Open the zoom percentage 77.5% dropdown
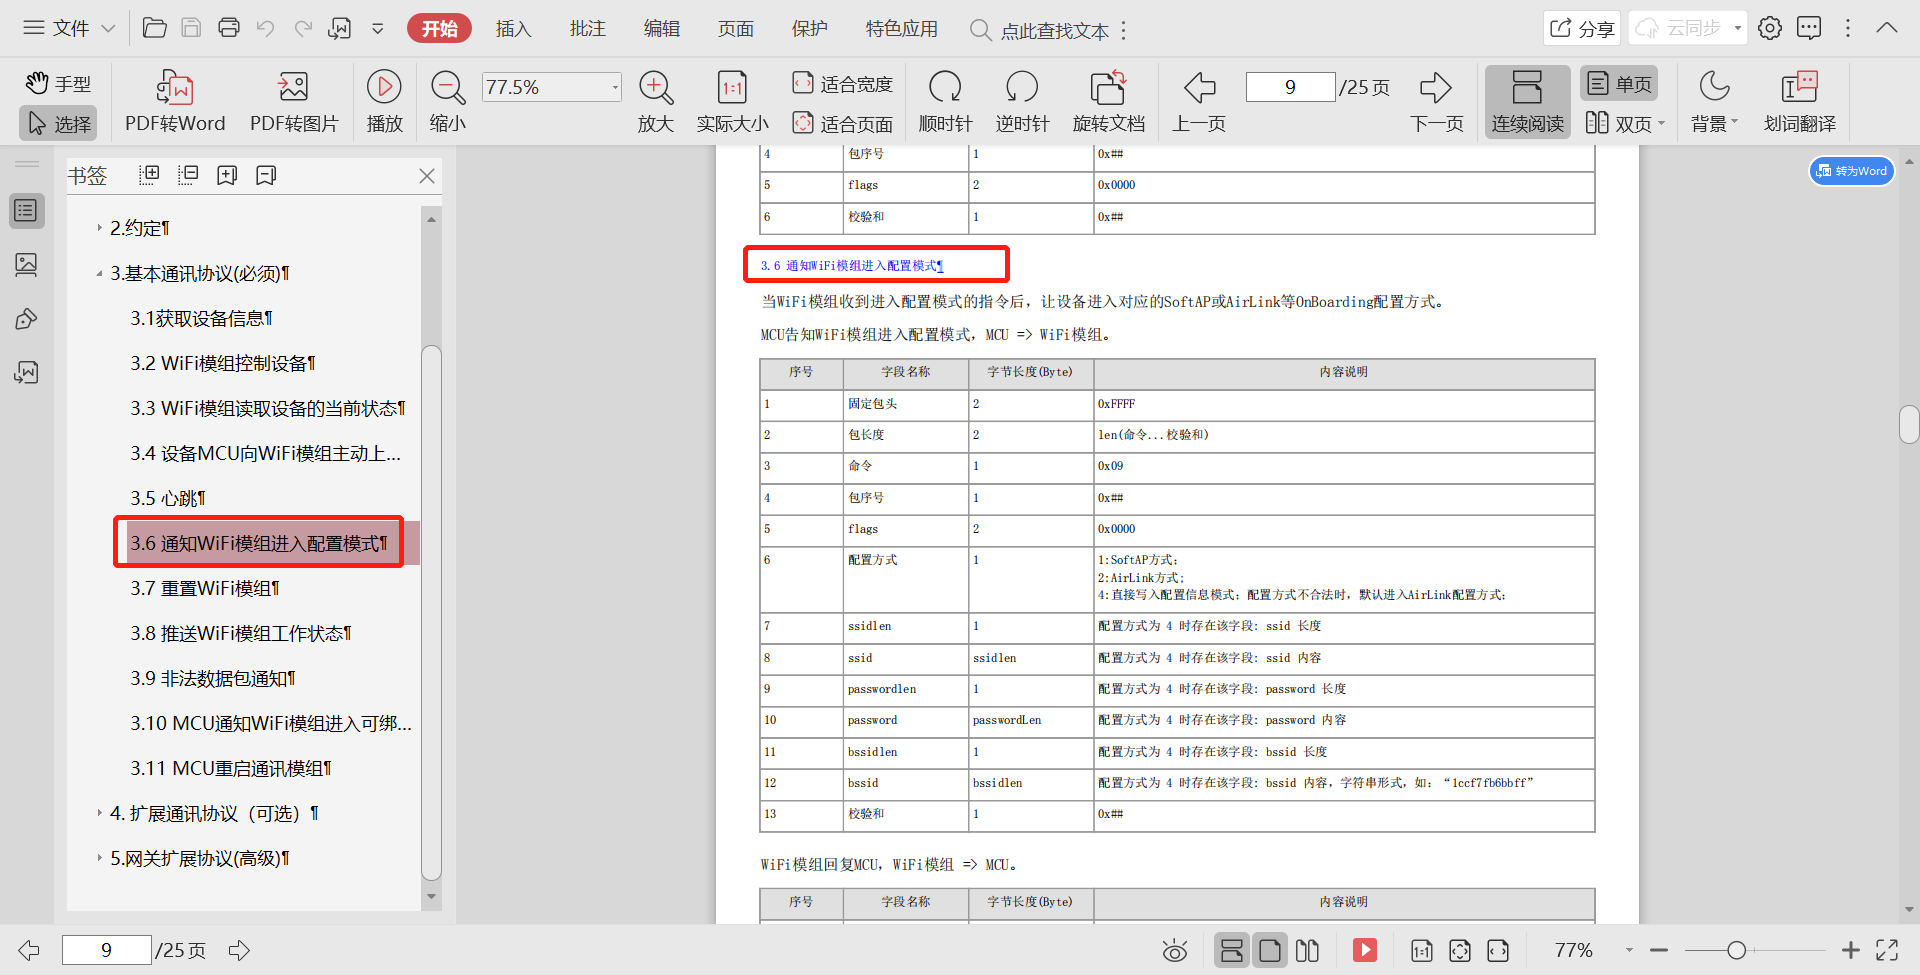This screenshot has width=1920, height=975. [614, 88]
